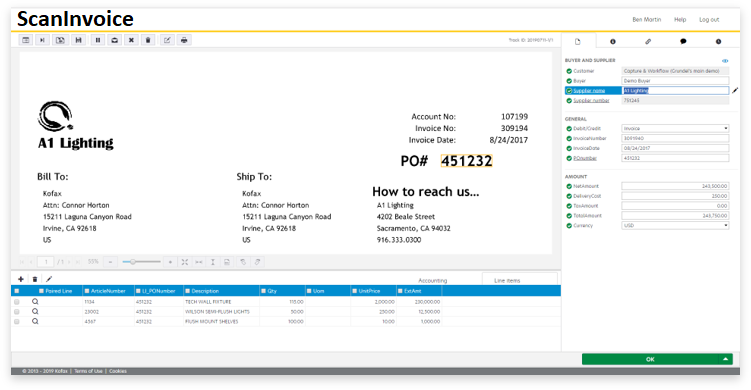Add a line item with plus icon

21,279
